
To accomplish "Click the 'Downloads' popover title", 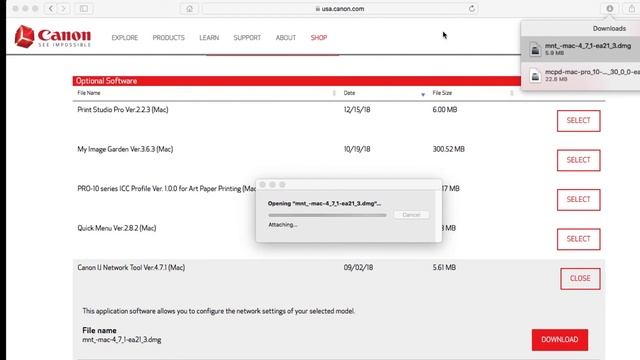I will tap(609, 29).
